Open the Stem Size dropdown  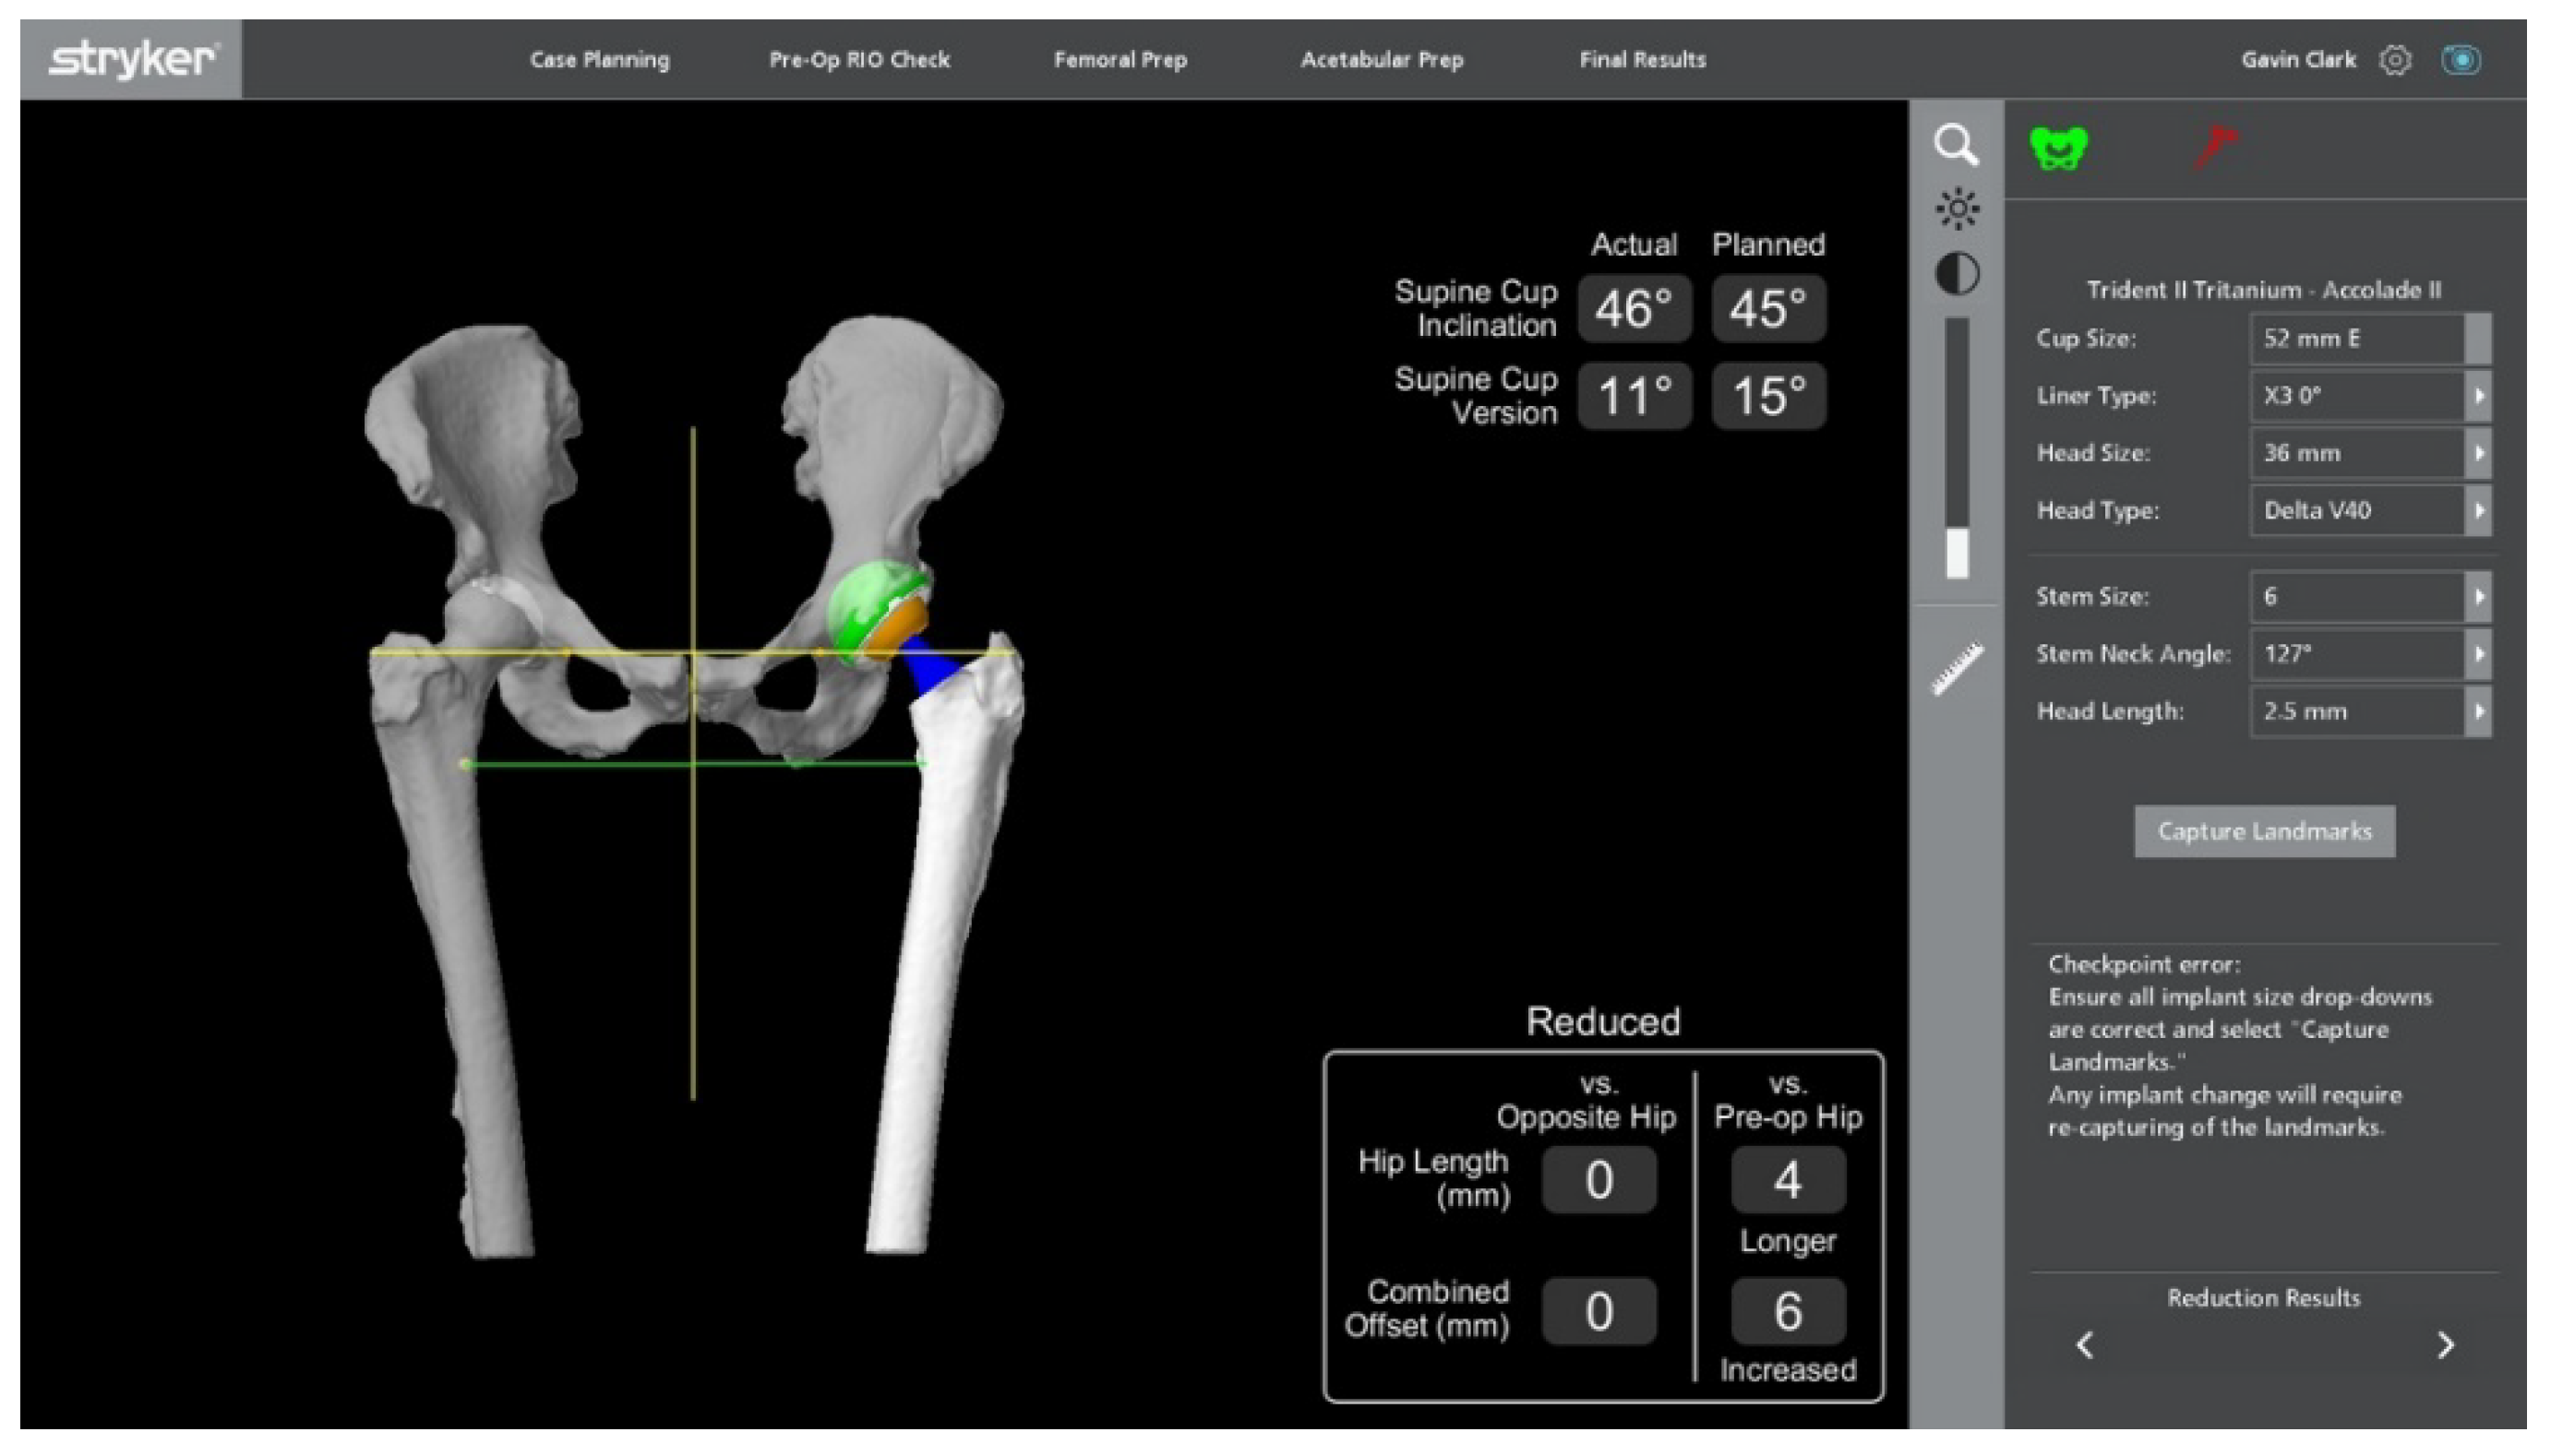(2477, 597)
